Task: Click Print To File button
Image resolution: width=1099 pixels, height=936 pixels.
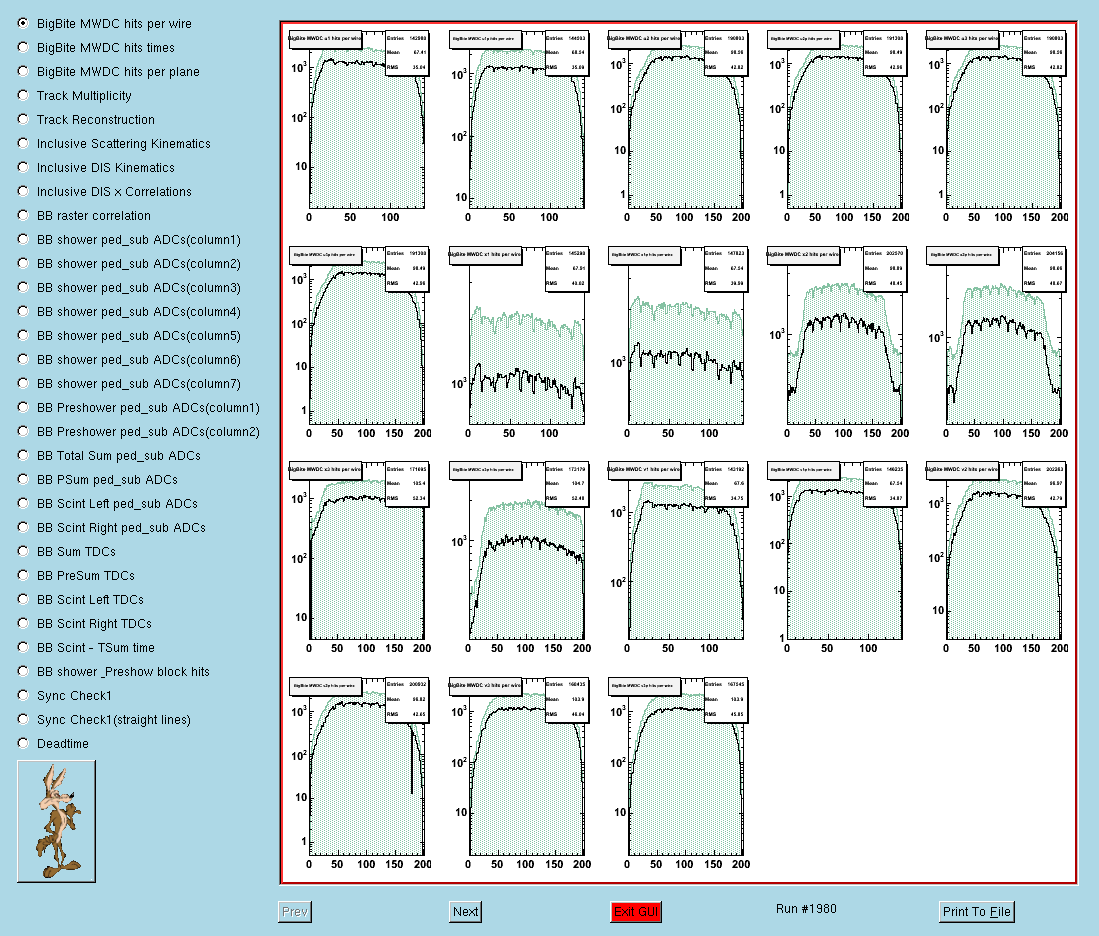Action: pyautogui.click(x=976, y=911)
